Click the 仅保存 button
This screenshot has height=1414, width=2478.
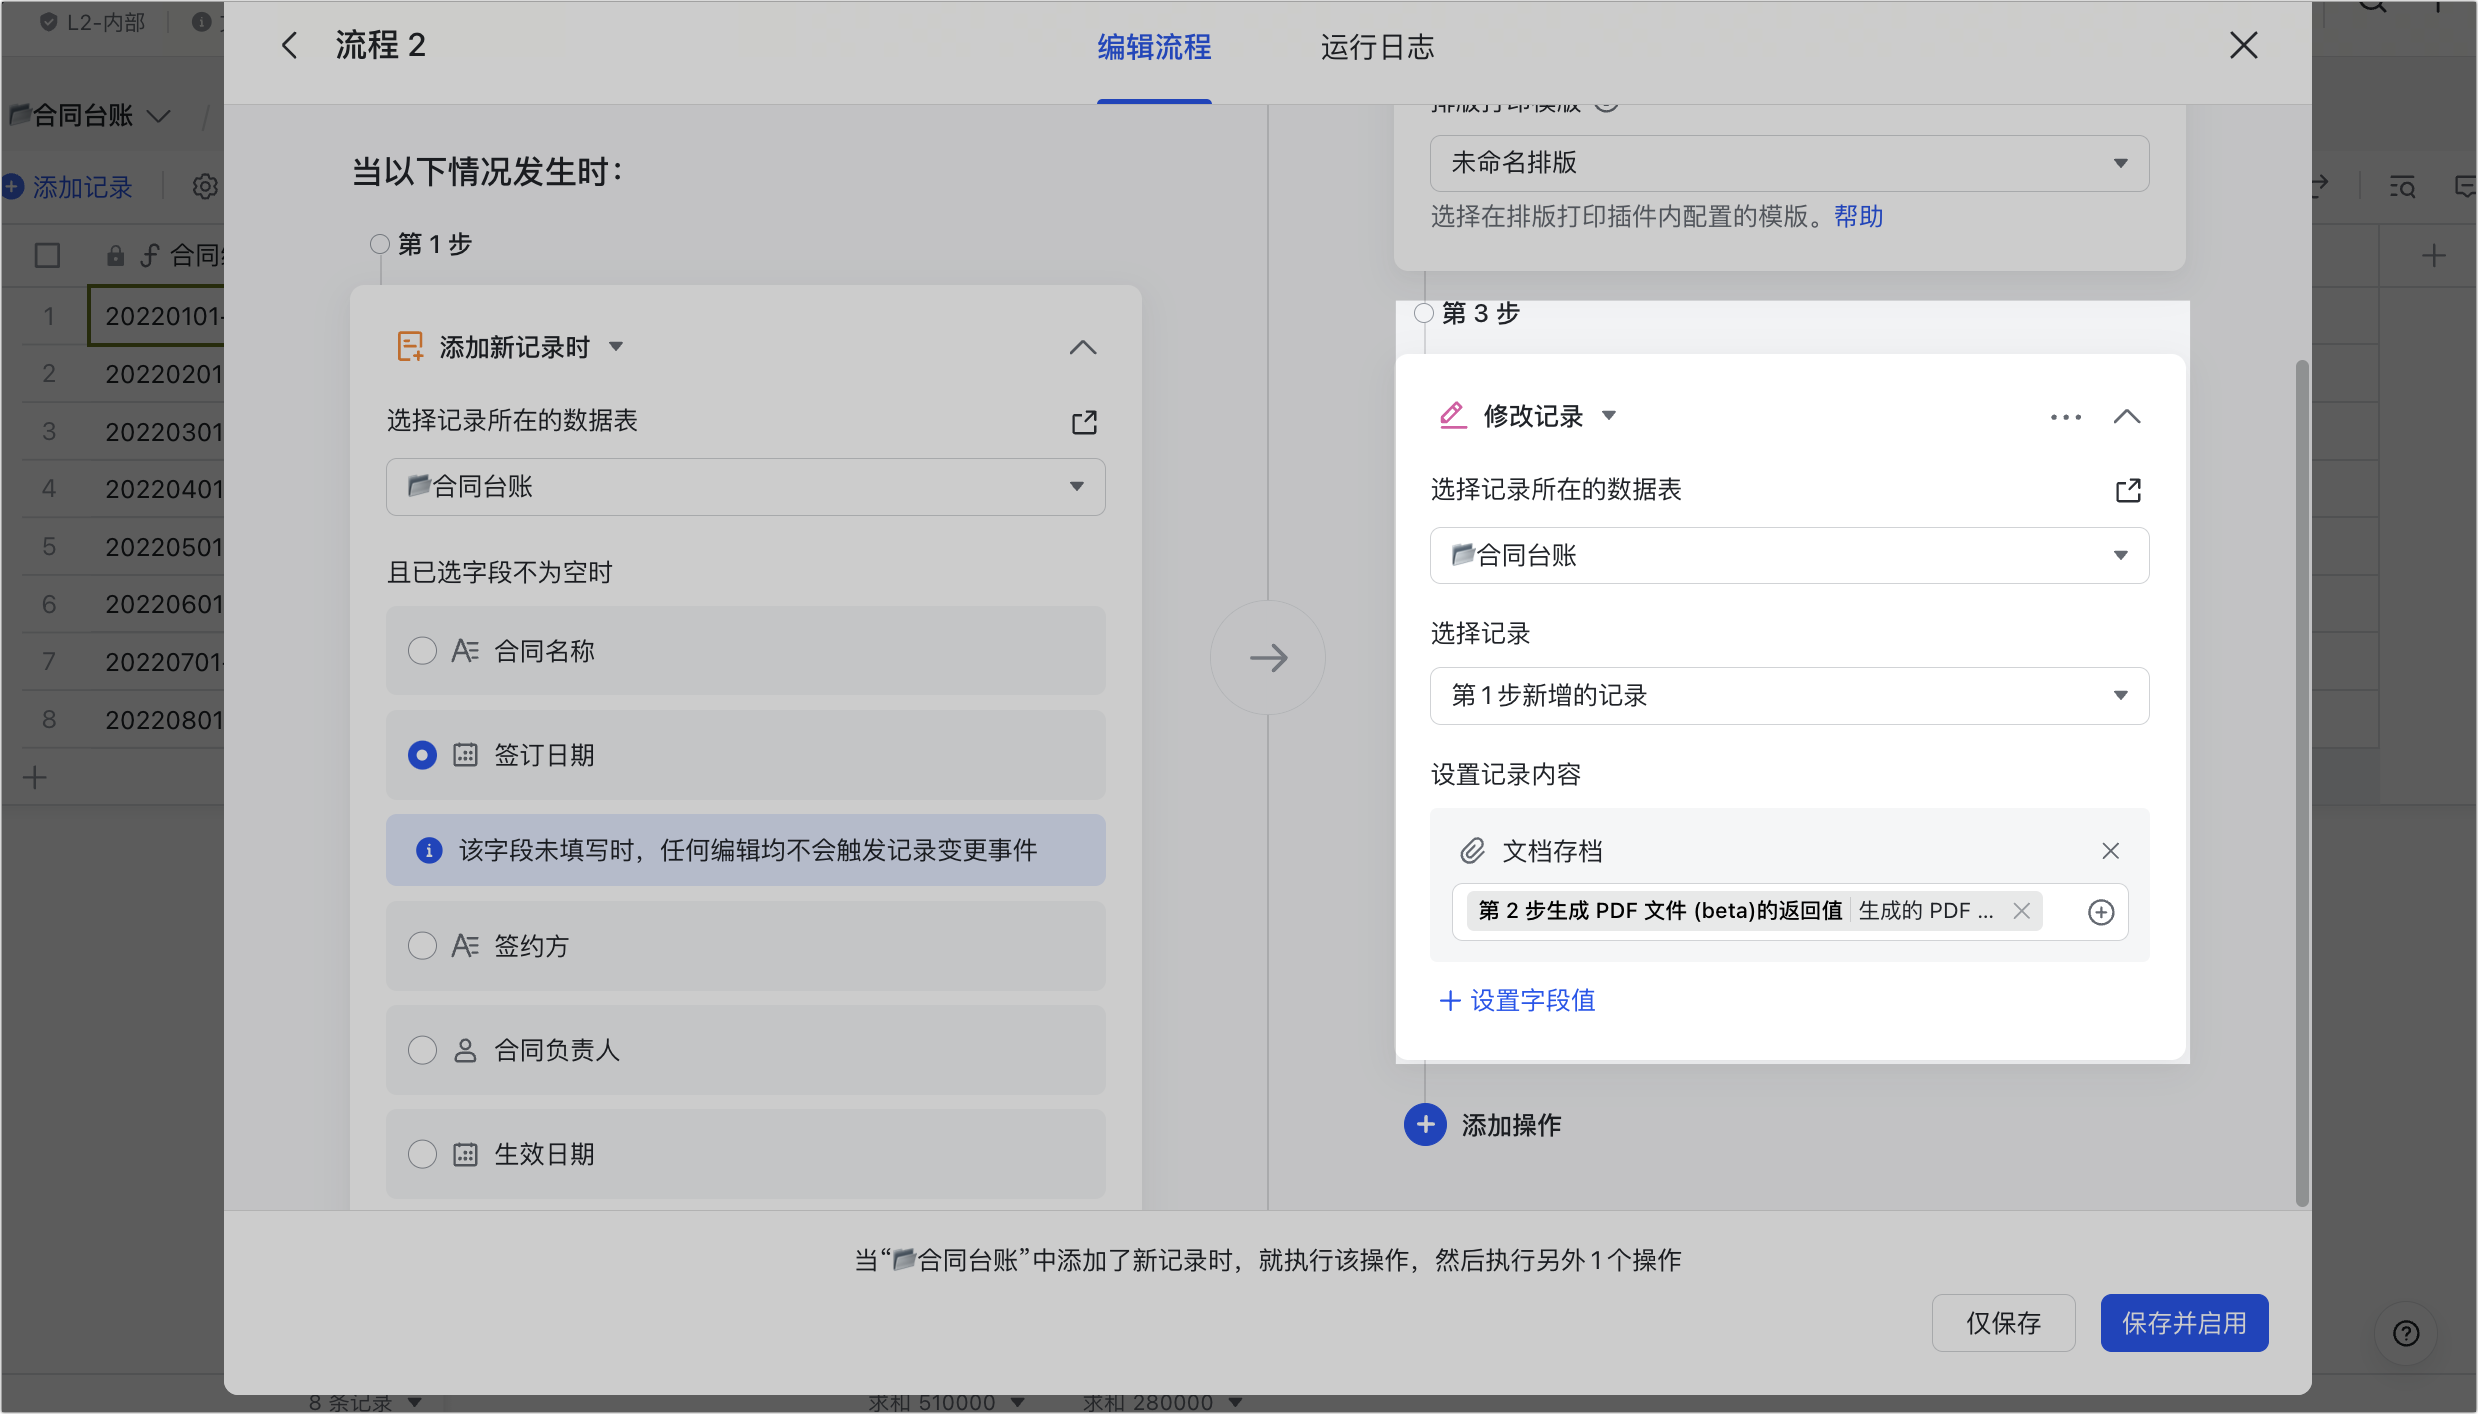click(x=2003, y=1323)
